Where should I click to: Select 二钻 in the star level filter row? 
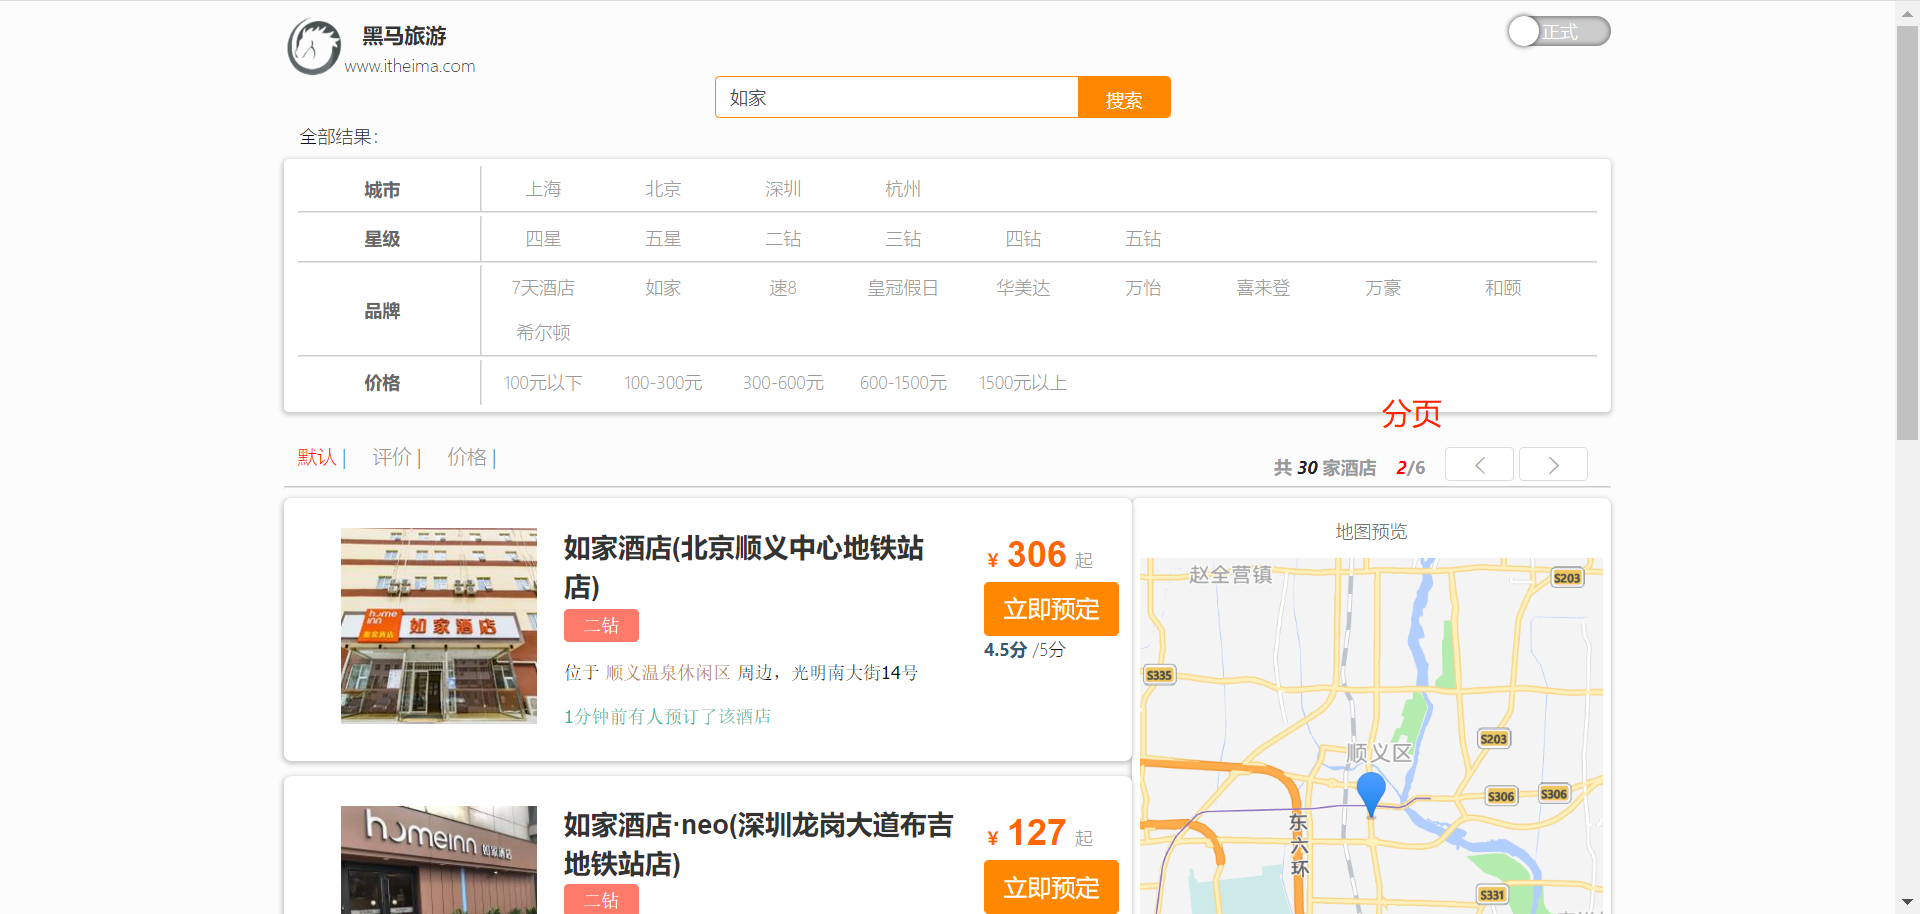(783, 239)
